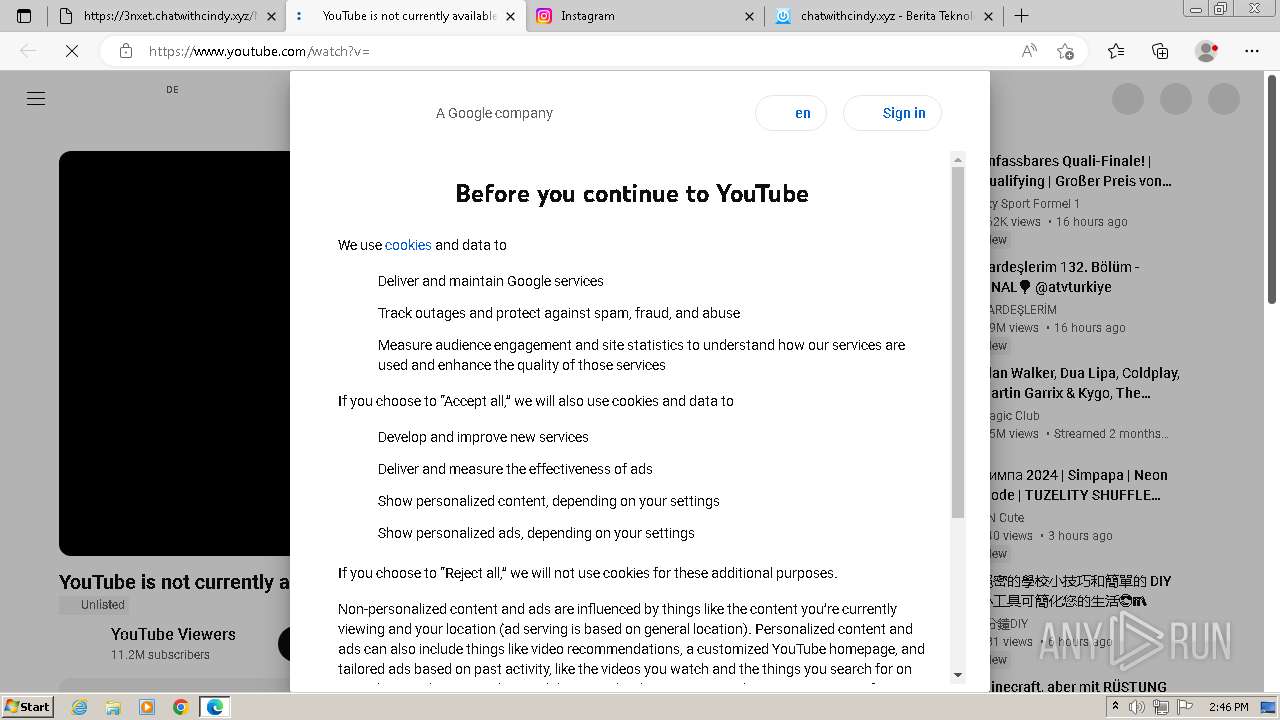Screen dimensions: 1280x720
Task: Open Kardeşlerim 132. Bölüm video
Action: [1064, 277]
